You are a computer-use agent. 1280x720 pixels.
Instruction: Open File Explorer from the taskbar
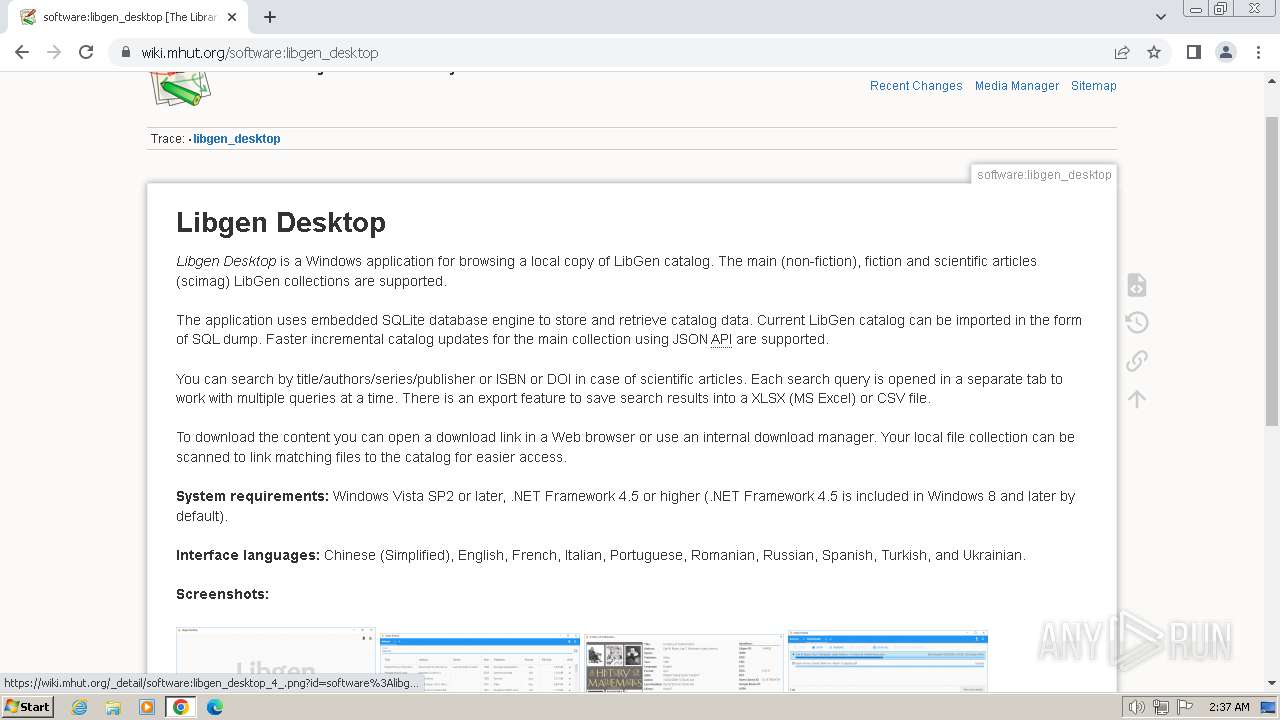(113, 707)
